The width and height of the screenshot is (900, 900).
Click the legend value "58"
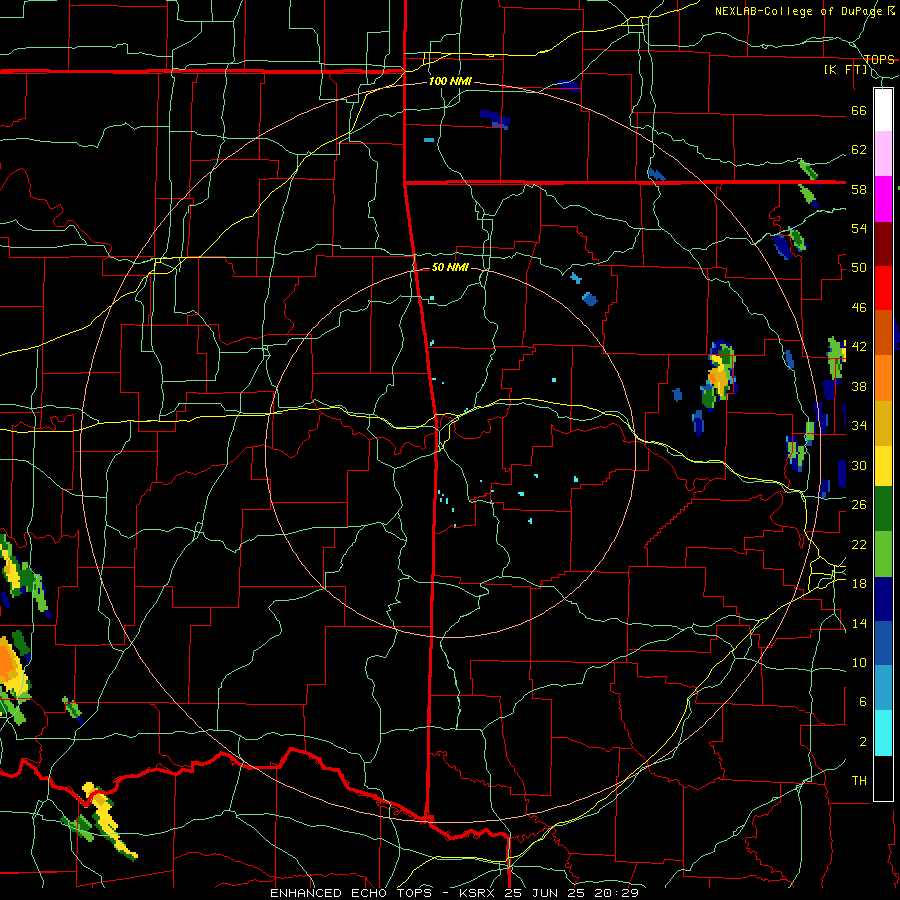coord(859,189)
